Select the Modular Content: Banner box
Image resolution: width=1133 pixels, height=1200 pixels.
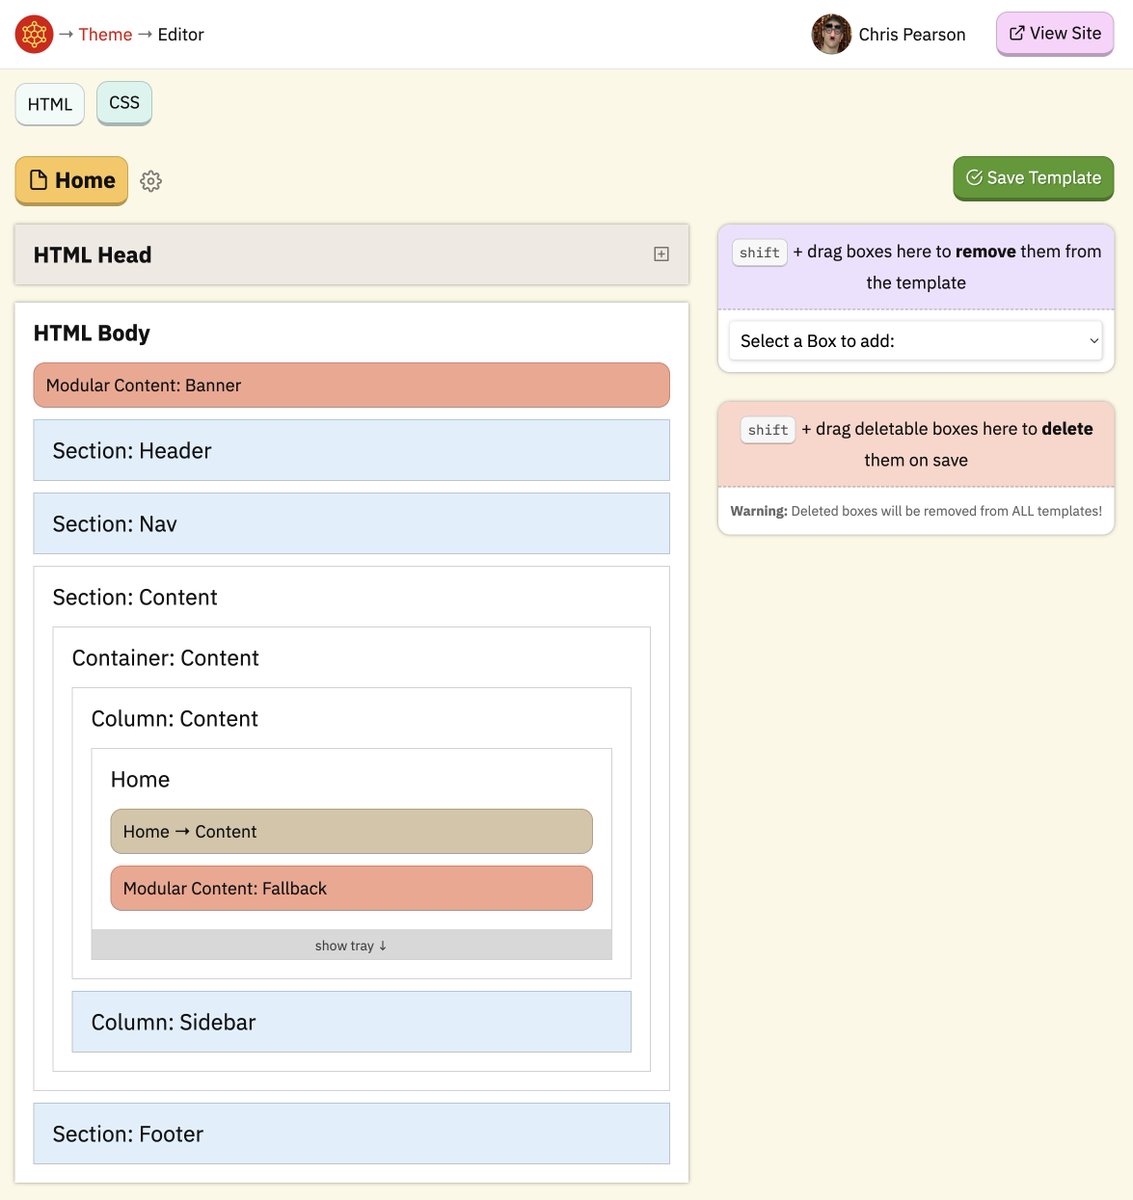point(351,385)
